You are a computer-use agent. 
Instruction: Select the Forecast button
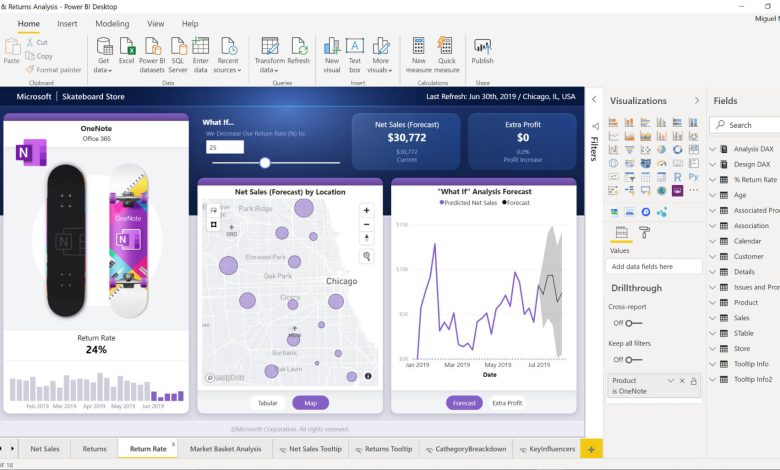point(464,403)
